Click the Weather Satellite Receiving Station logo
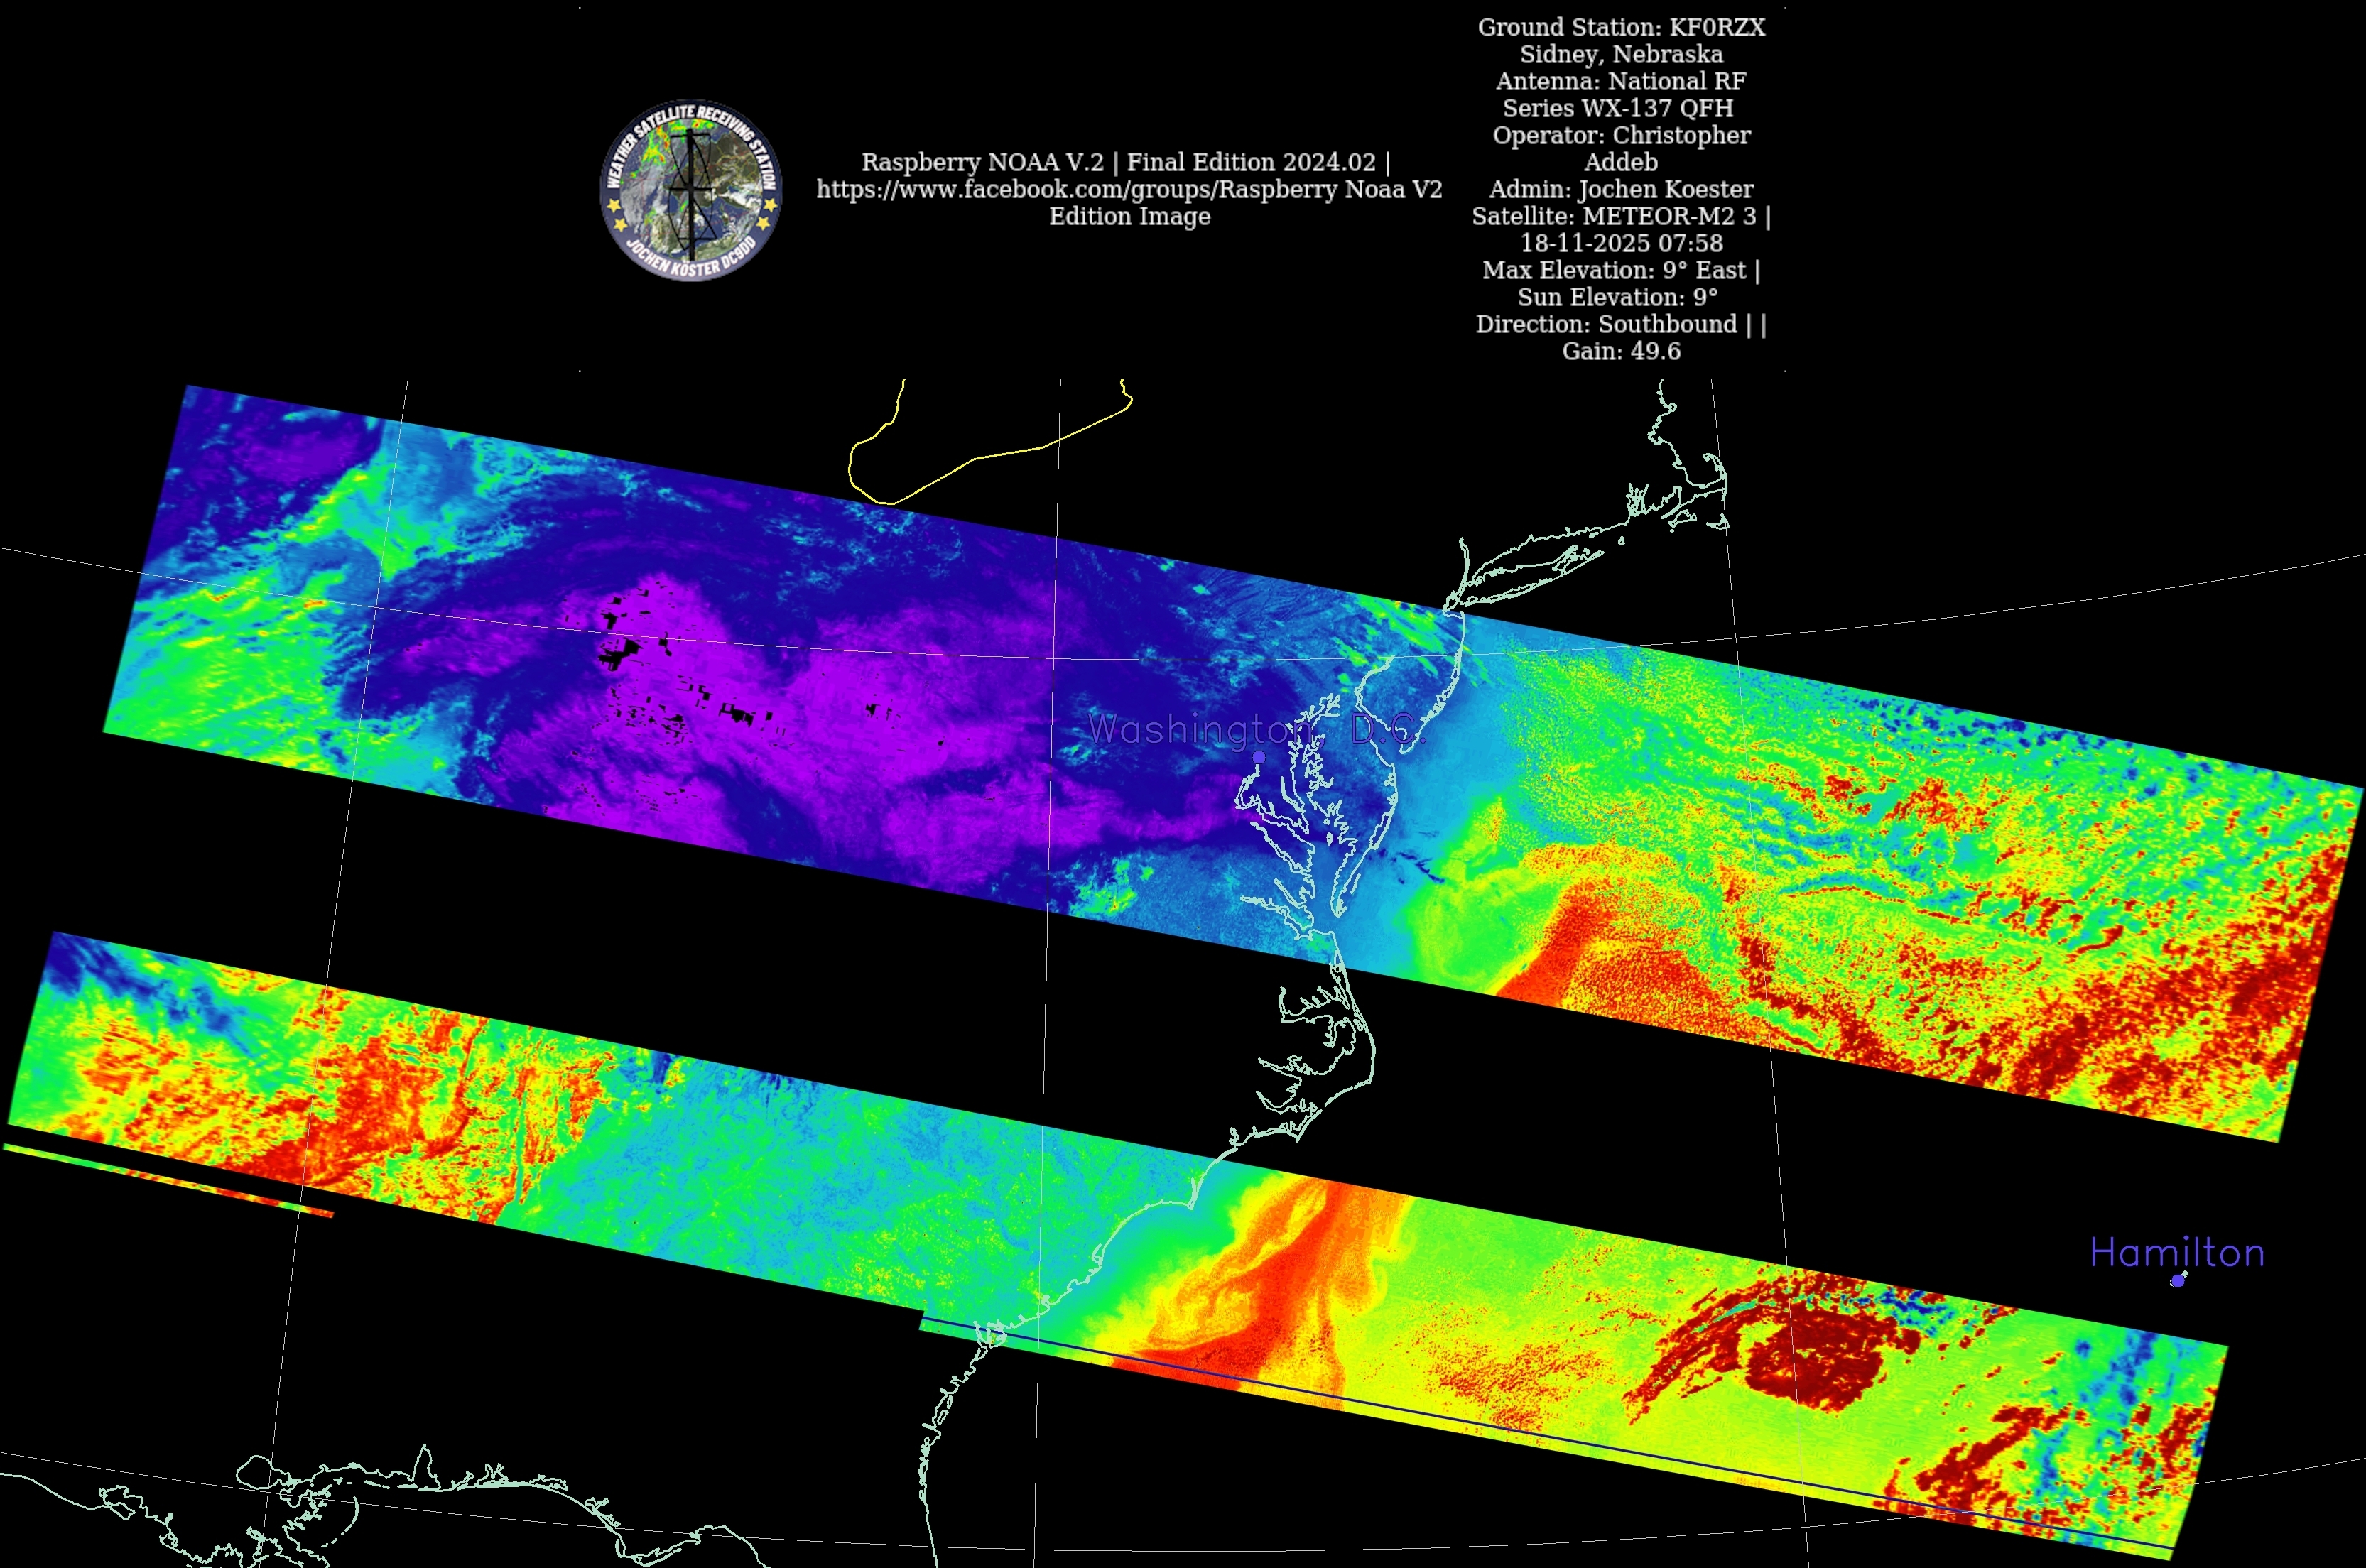This screenshot has width=2366, height=1568. 690,190
